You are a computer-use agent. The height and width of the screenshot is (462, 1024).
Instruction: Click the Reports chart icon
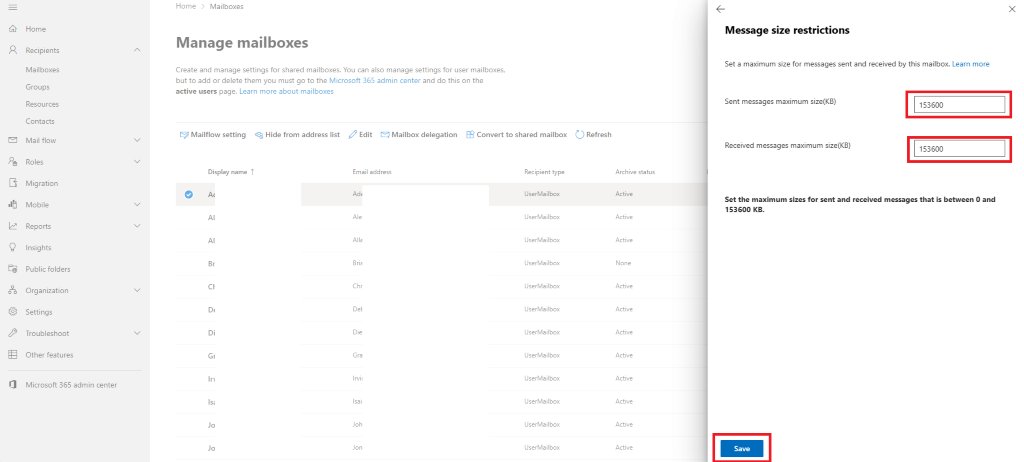point(12,226)
